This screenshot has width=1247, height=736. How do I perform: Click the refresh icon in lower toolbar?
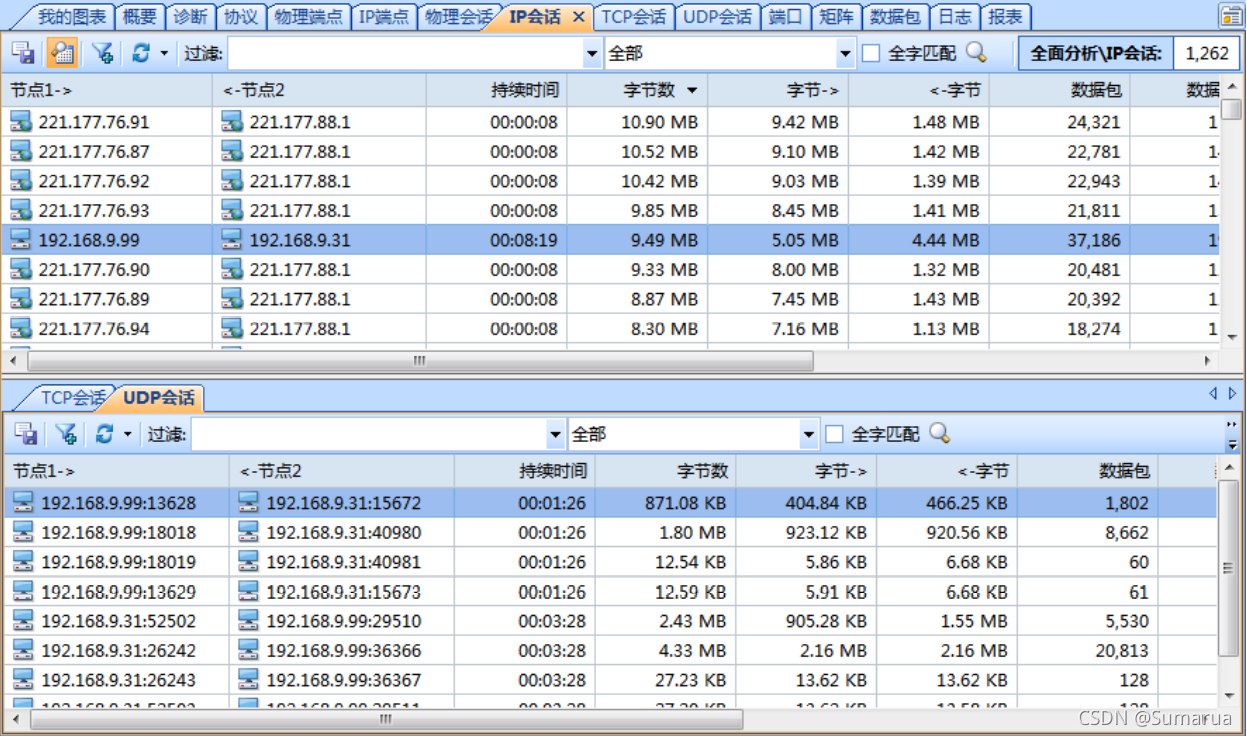105,434
